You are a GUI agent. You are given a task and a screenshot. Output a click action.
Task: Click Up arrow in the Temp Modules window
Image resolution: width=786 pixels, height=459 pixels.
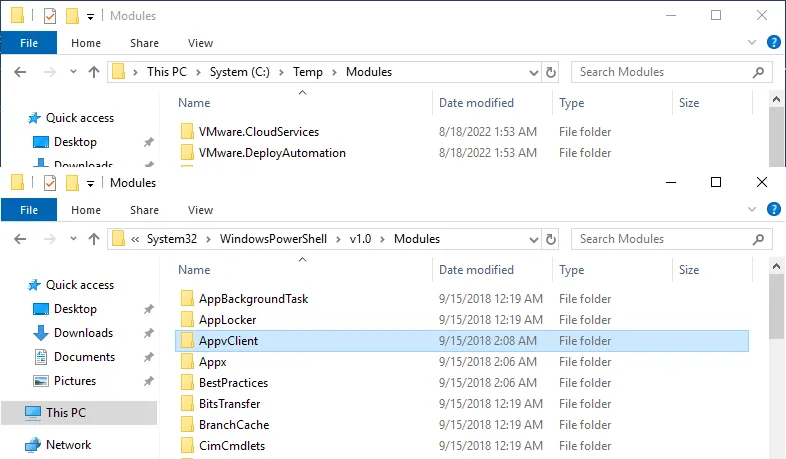pyautogui.click(x=94, y=72)
